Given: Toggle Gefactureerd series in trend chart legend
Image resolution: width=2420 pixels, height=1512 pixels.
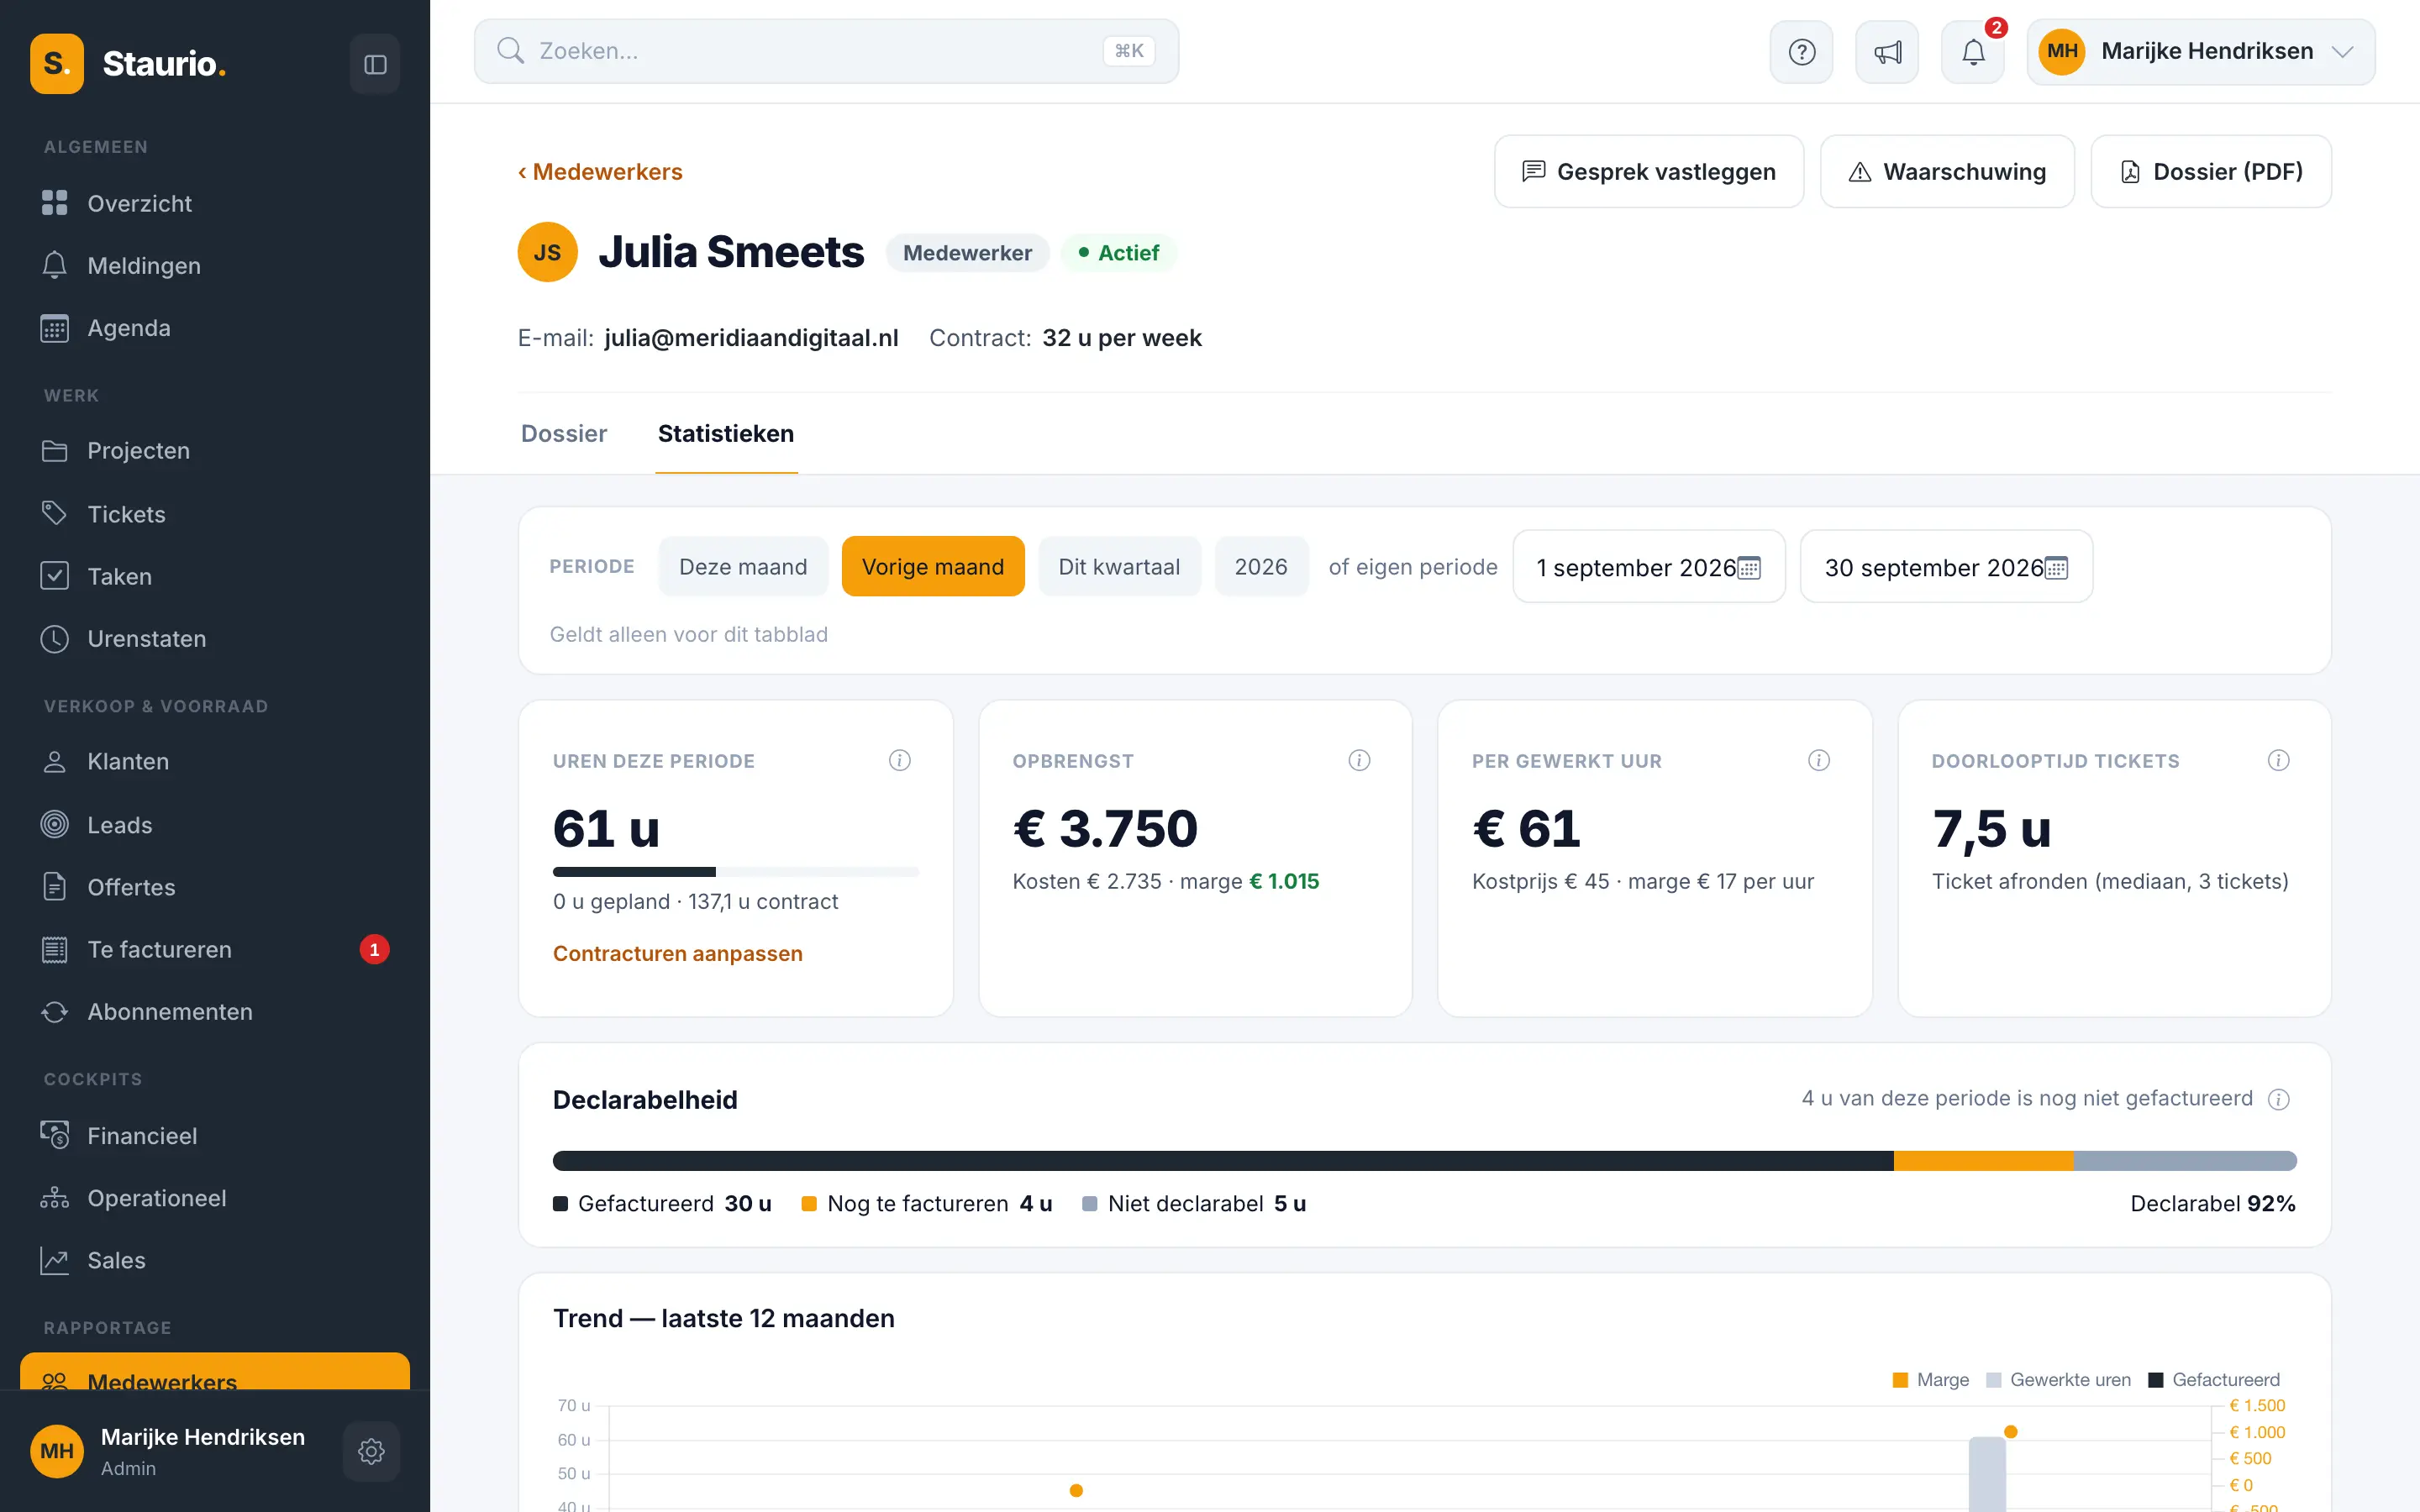Looking at the screenshot, I should pyautogui.click(x=2214, y=1380).
